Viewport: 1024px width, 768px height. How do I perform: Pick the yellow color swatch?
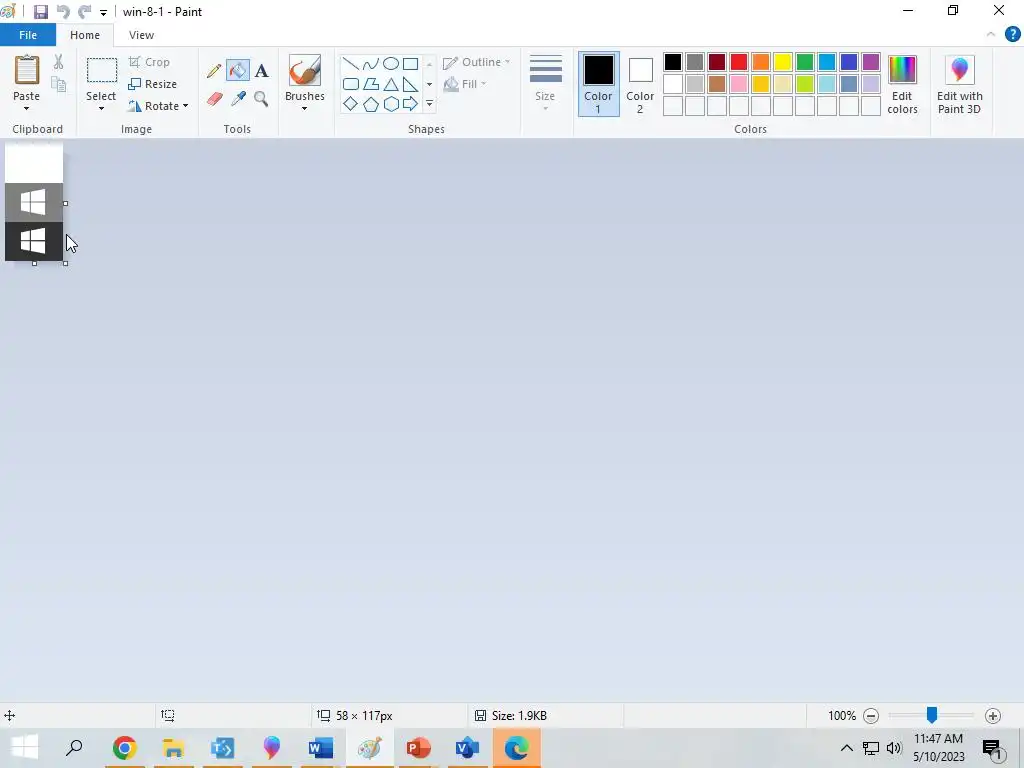pyautogui.click(x=782, y=62)
